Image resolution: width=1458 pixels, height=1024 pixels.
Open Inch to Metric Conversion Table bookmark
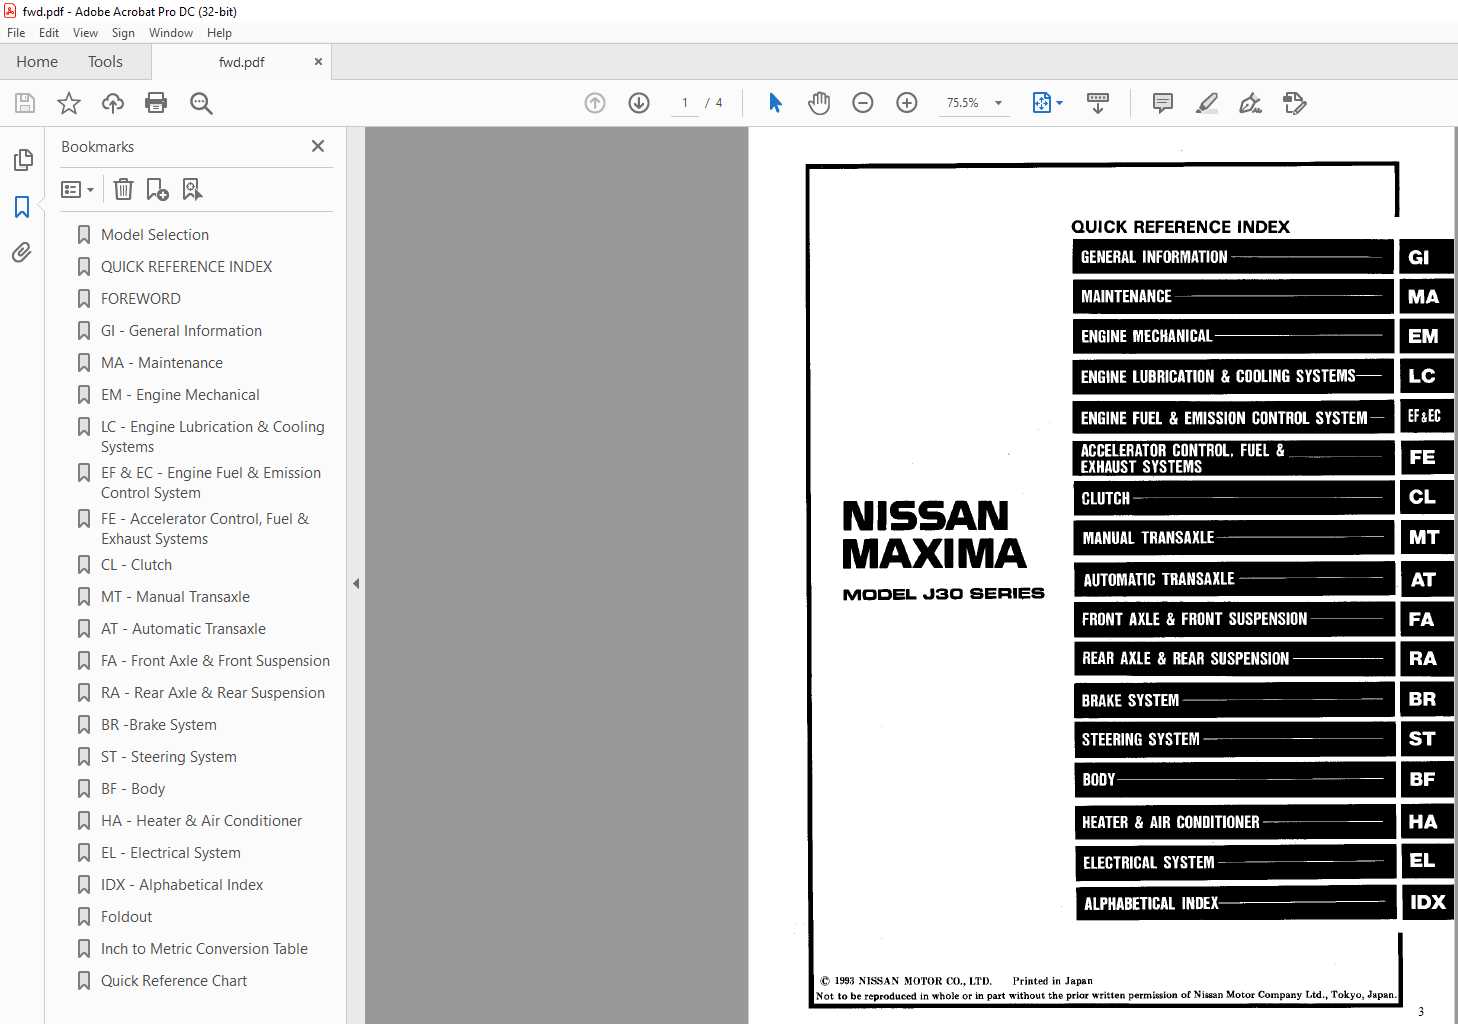tap(204, 949)
